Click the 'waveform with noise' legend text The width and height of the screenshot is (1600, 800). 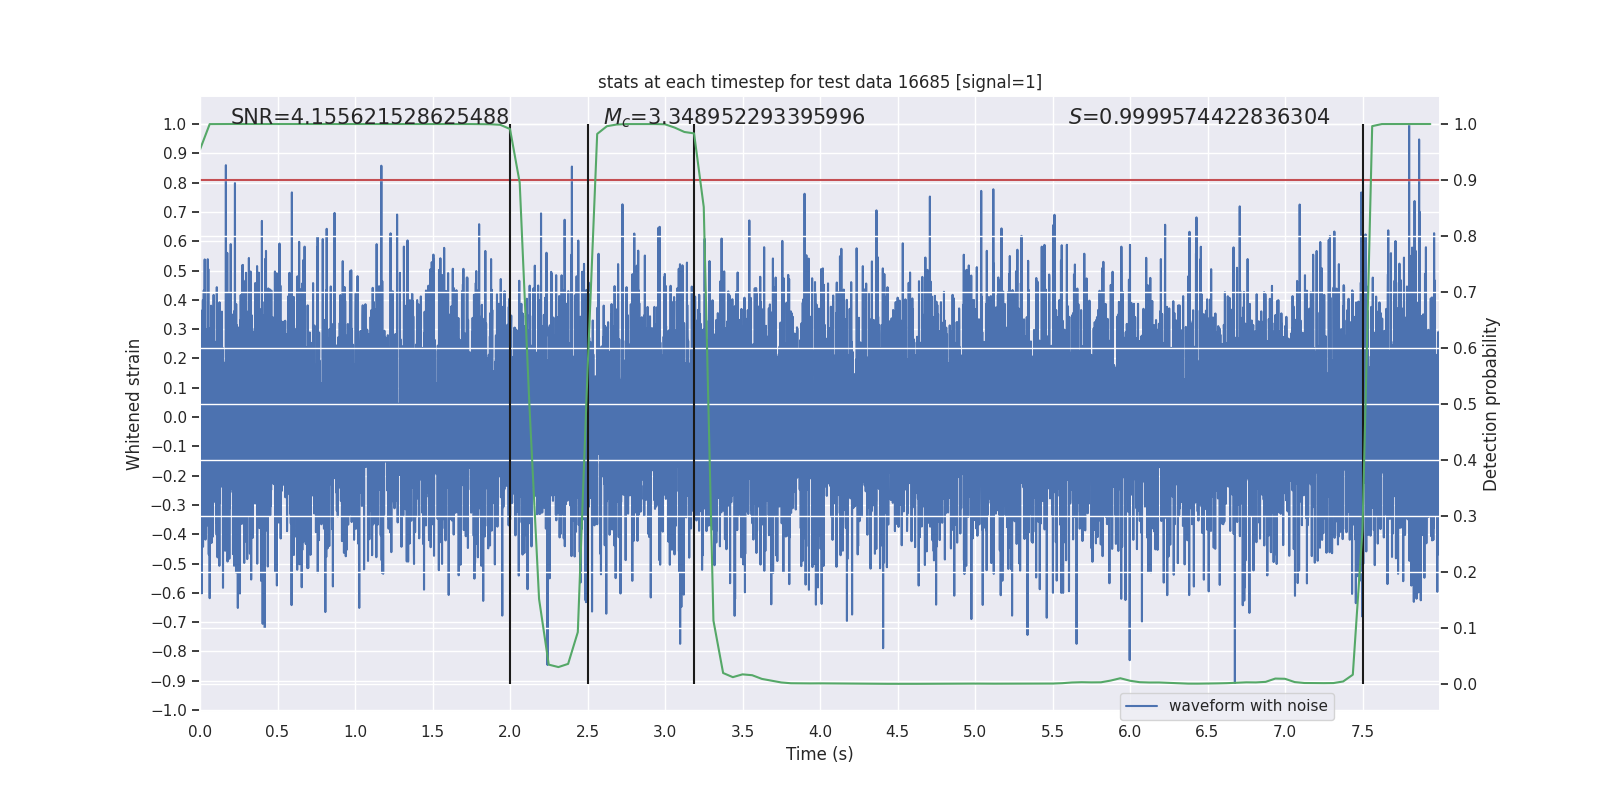pyautogui.click(x=1248, y=706)
